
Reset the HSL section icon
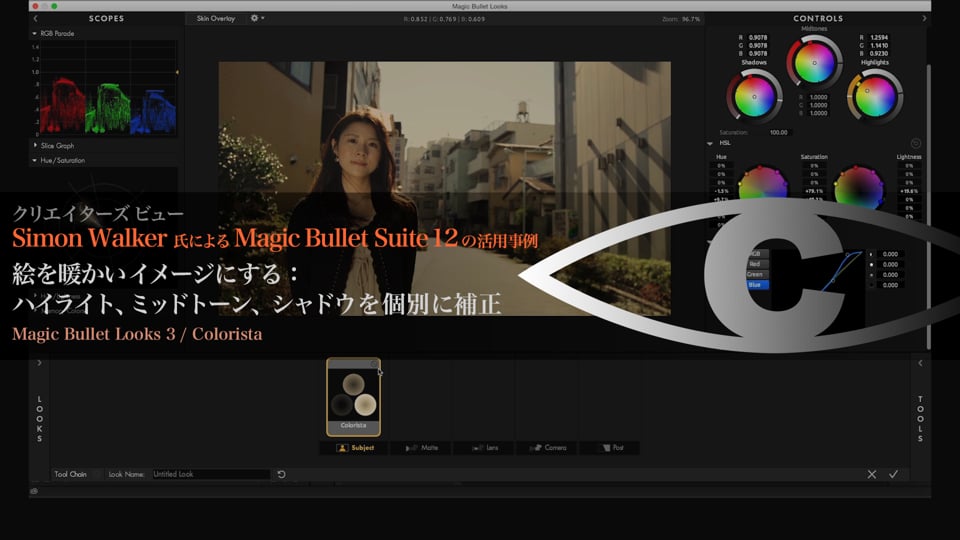[916, 143]
